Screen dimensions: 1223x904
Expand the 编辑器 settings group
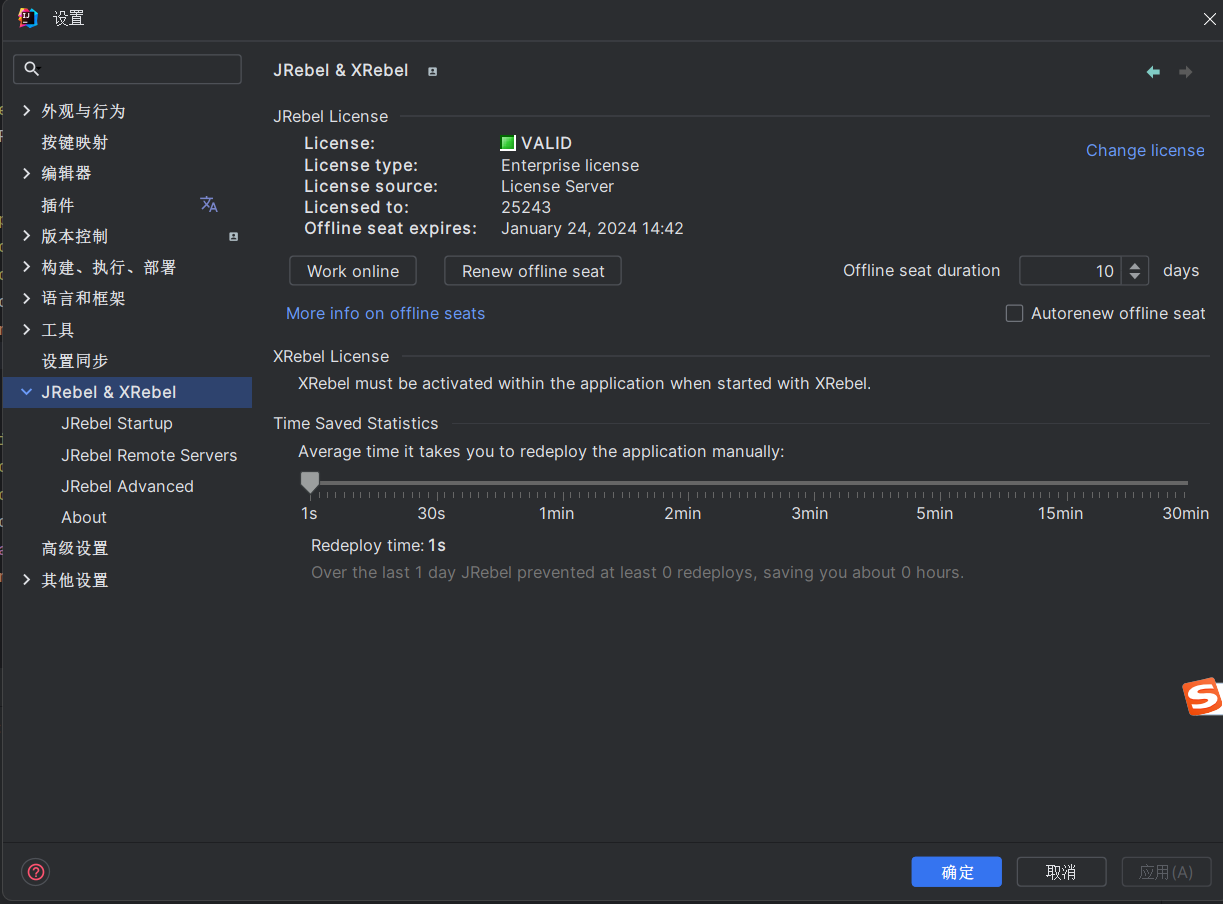[26, 173]
